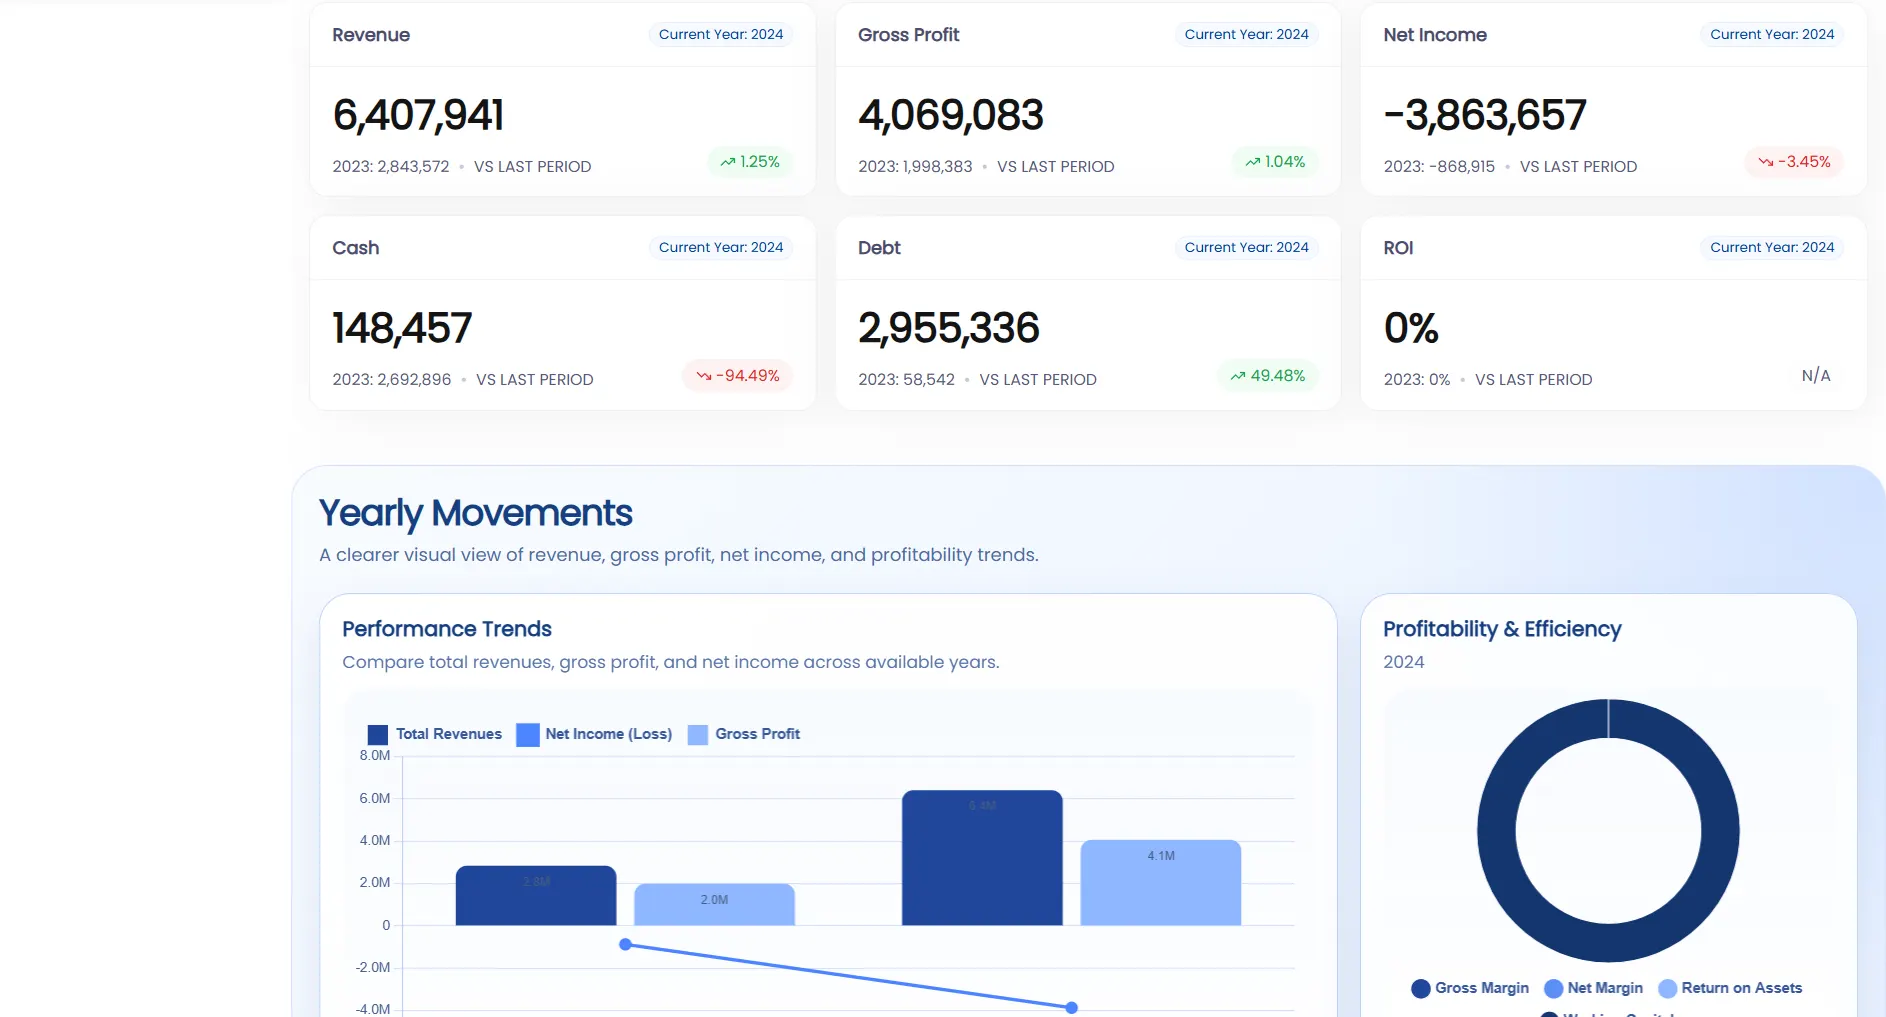
Task: Click the prior-year figure 2023: -868,915
Action: 1439,167
